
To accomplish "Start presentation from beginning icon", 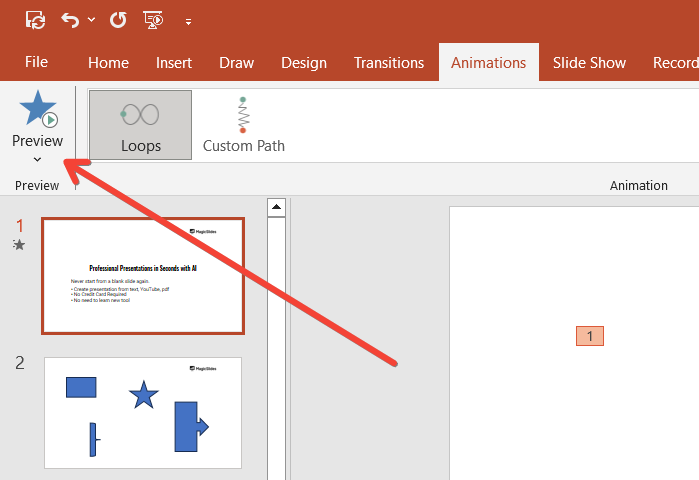I will coord(153,21).
